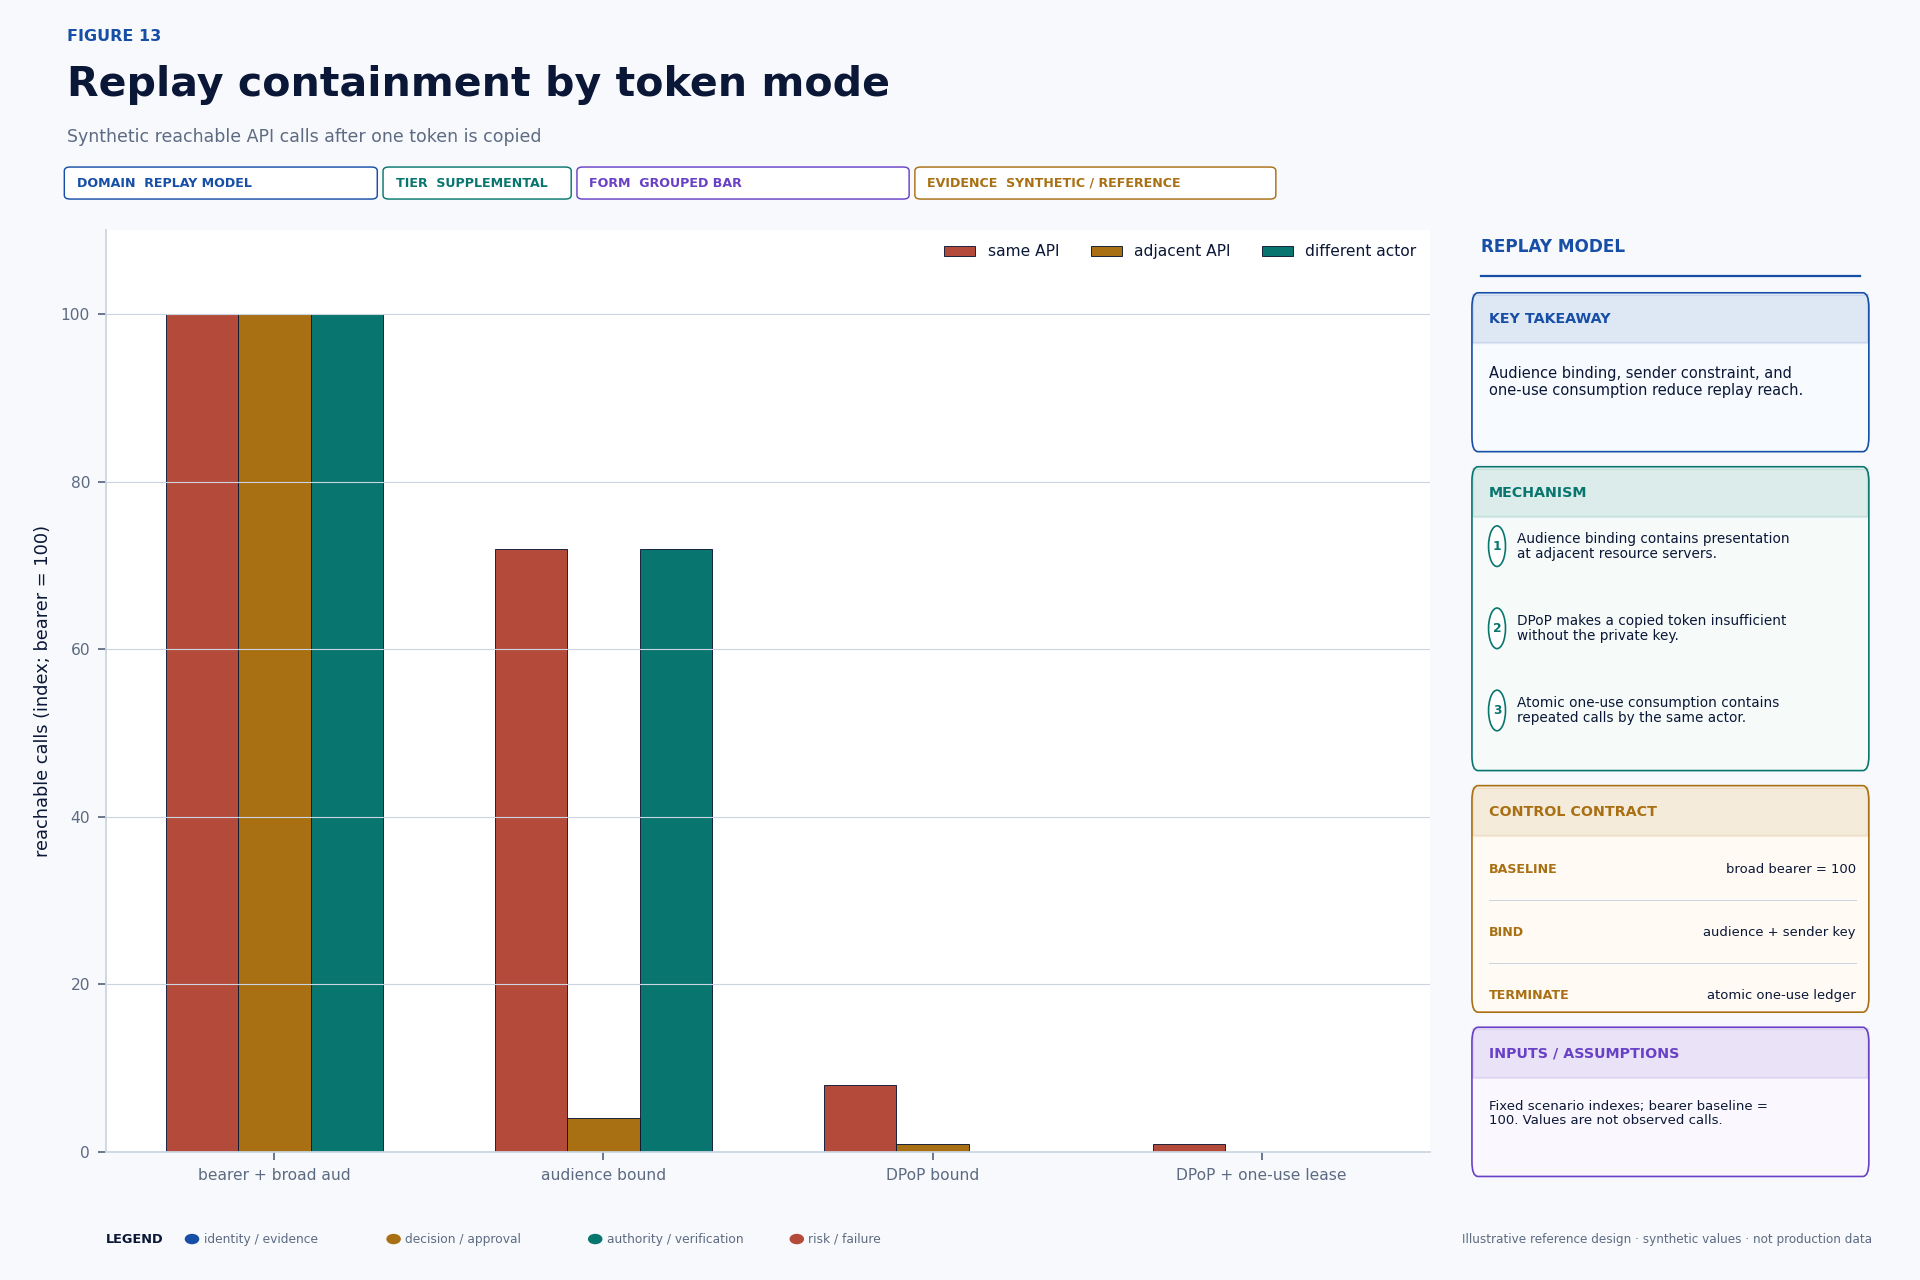The width and height of the screenshot is (1920, 1280).
Task: Click the y-axis tick label 80
Action: pyautogui.click(x=80, y=482)
